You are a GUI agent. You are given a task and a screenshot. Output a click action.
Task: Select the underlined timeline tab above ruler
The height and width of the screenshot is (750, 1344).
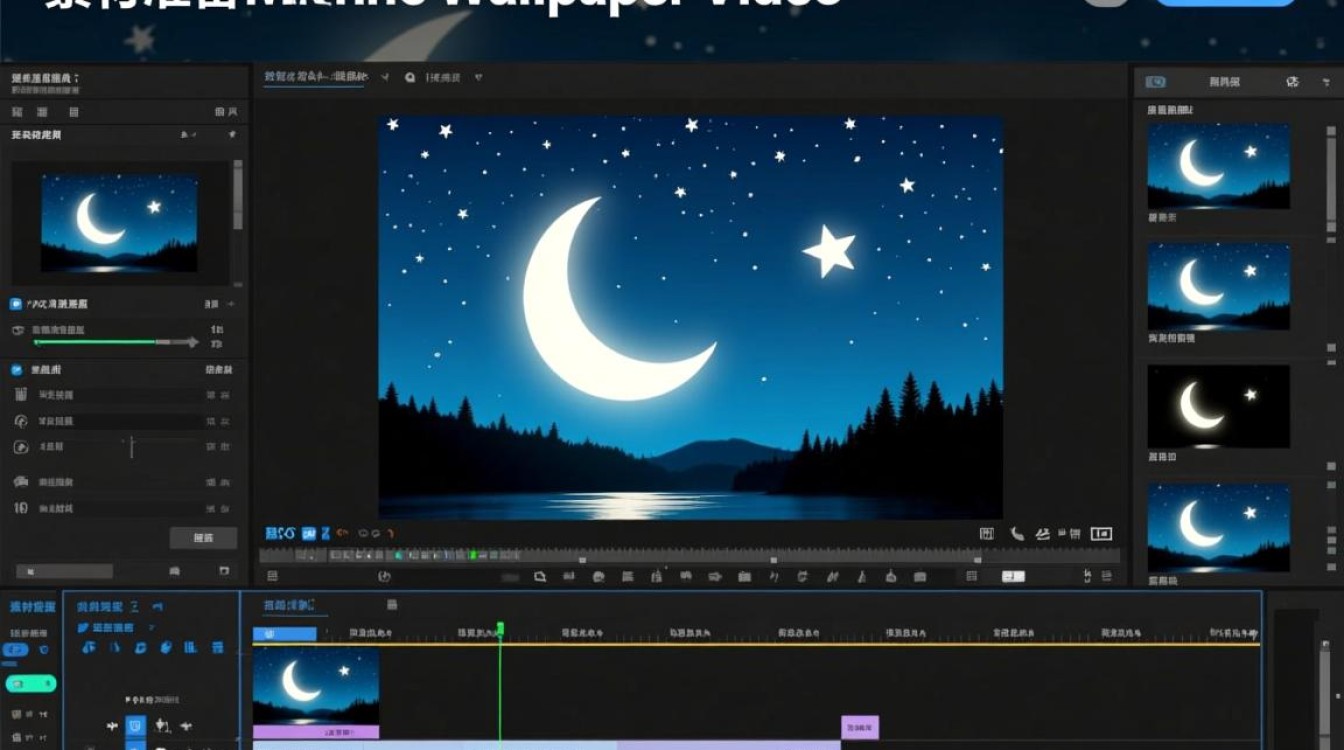point(288,605)
